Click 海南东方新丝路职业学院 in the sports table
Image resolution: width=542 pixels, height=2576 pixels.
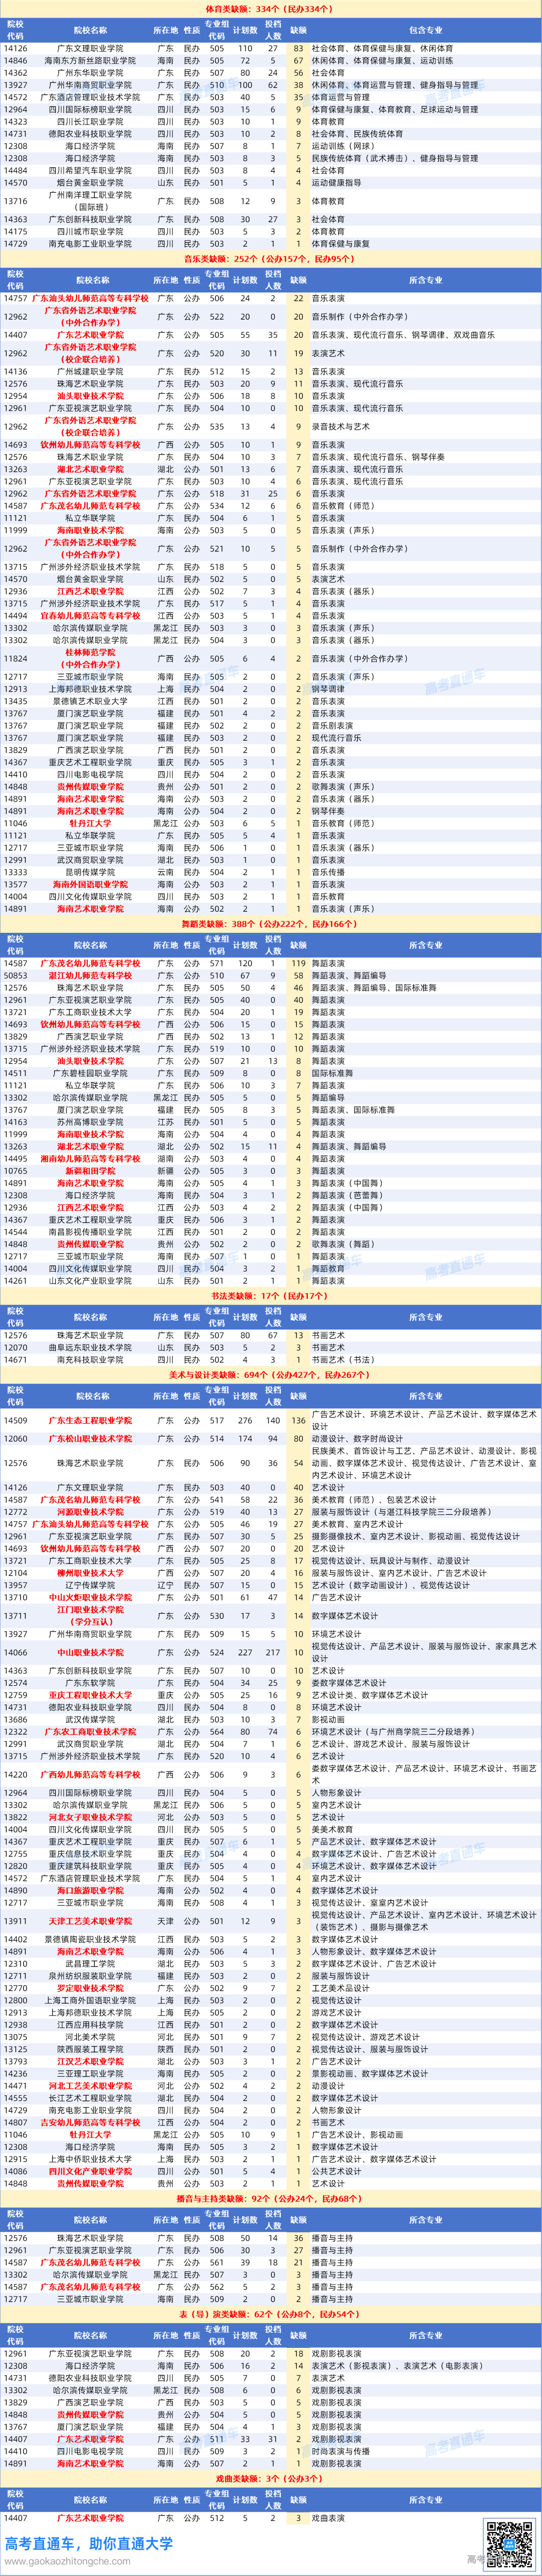(90, 60)
